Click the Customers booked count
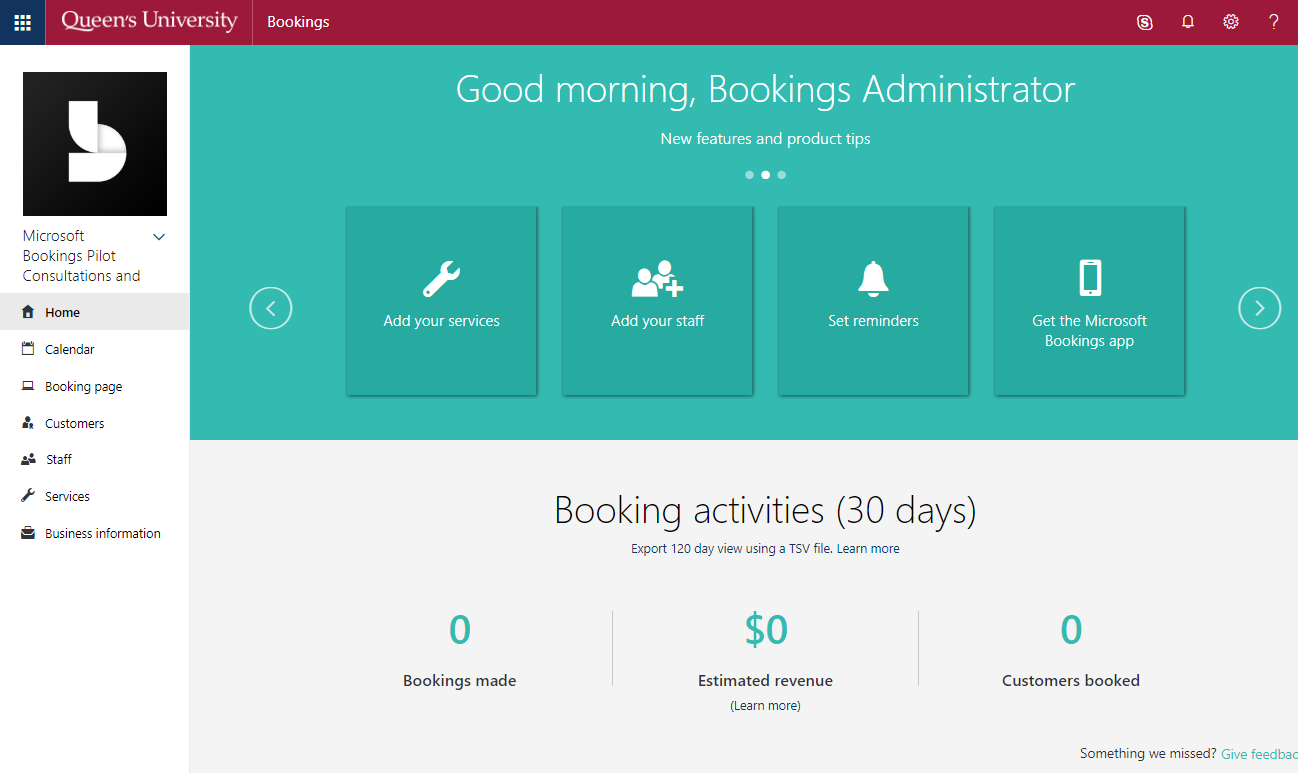The height and width of the screenshot is (773, 1298). click(x=1071, y=630)
